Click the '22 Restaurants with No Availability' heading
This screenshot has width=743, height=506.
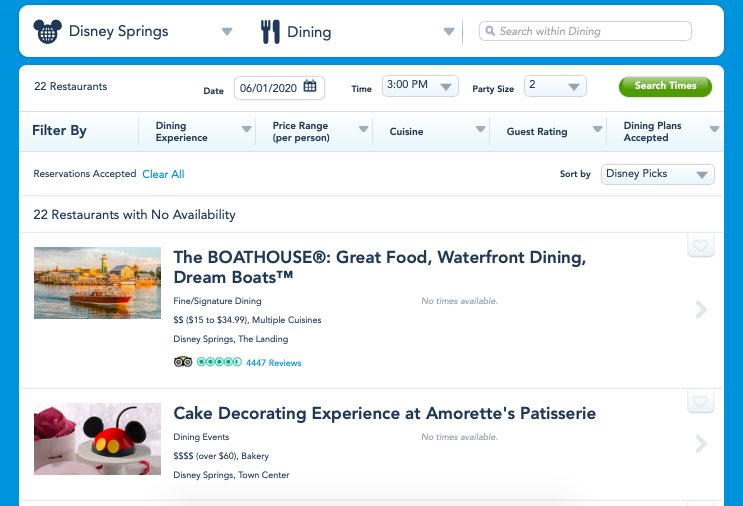tap(134, 215)
